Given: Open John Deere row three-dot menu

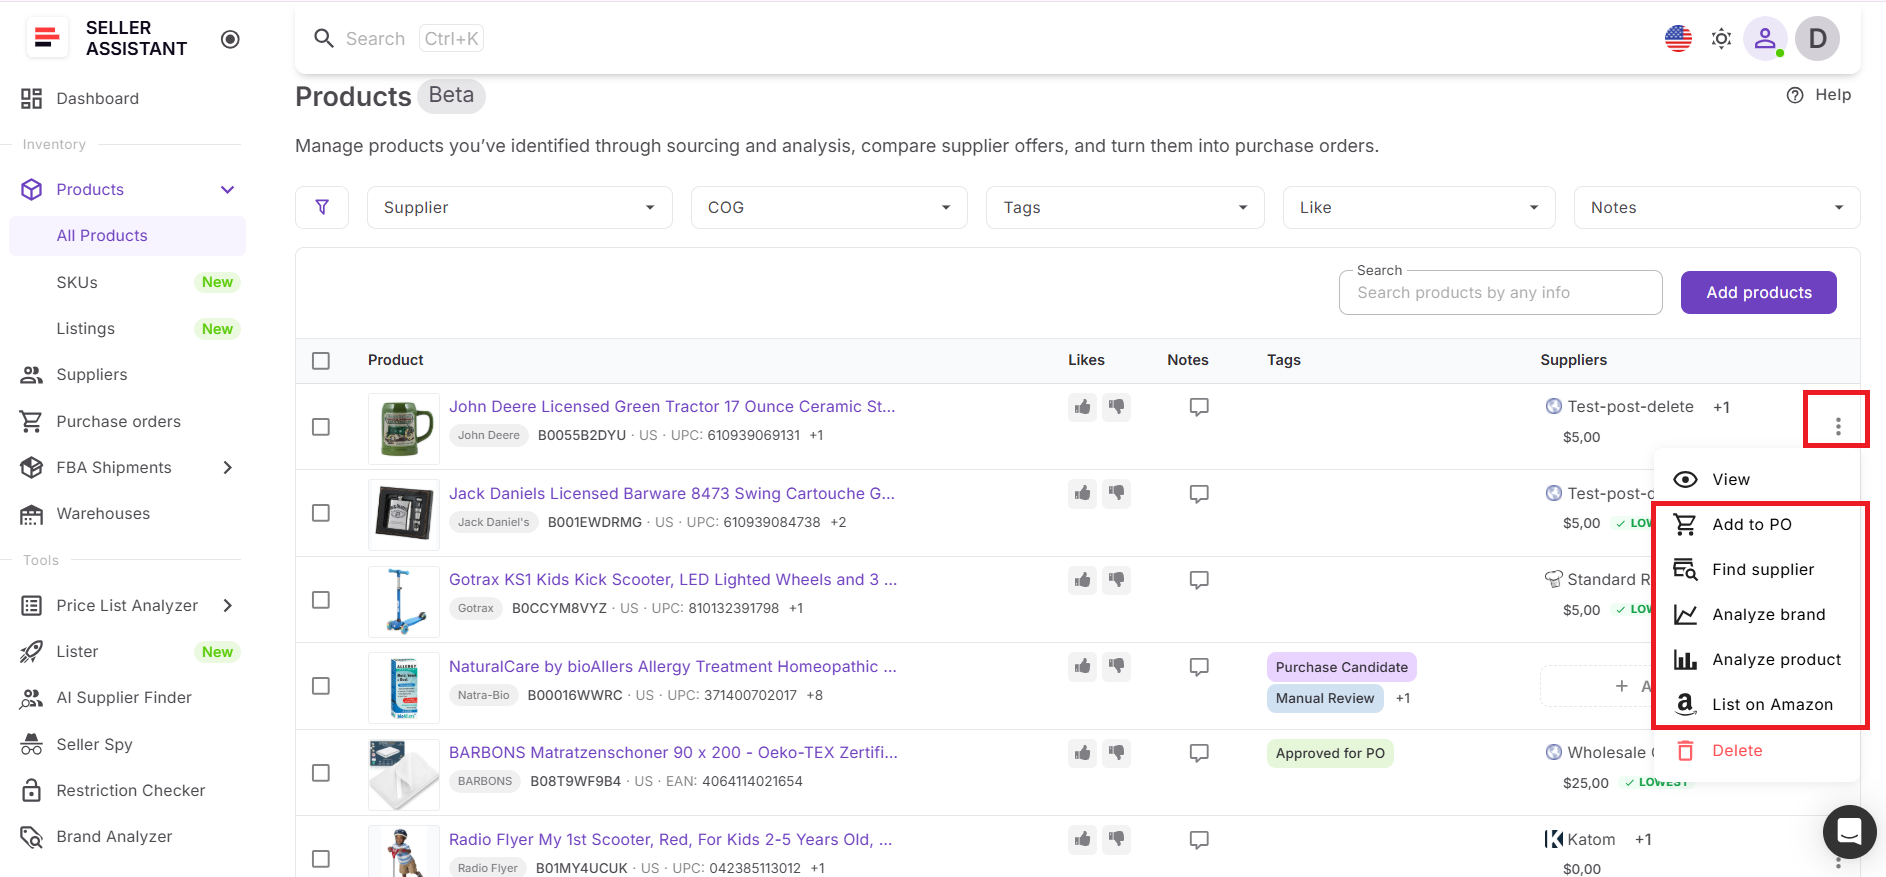Looking at the screenshot, I should click(x=1838, y=427).
